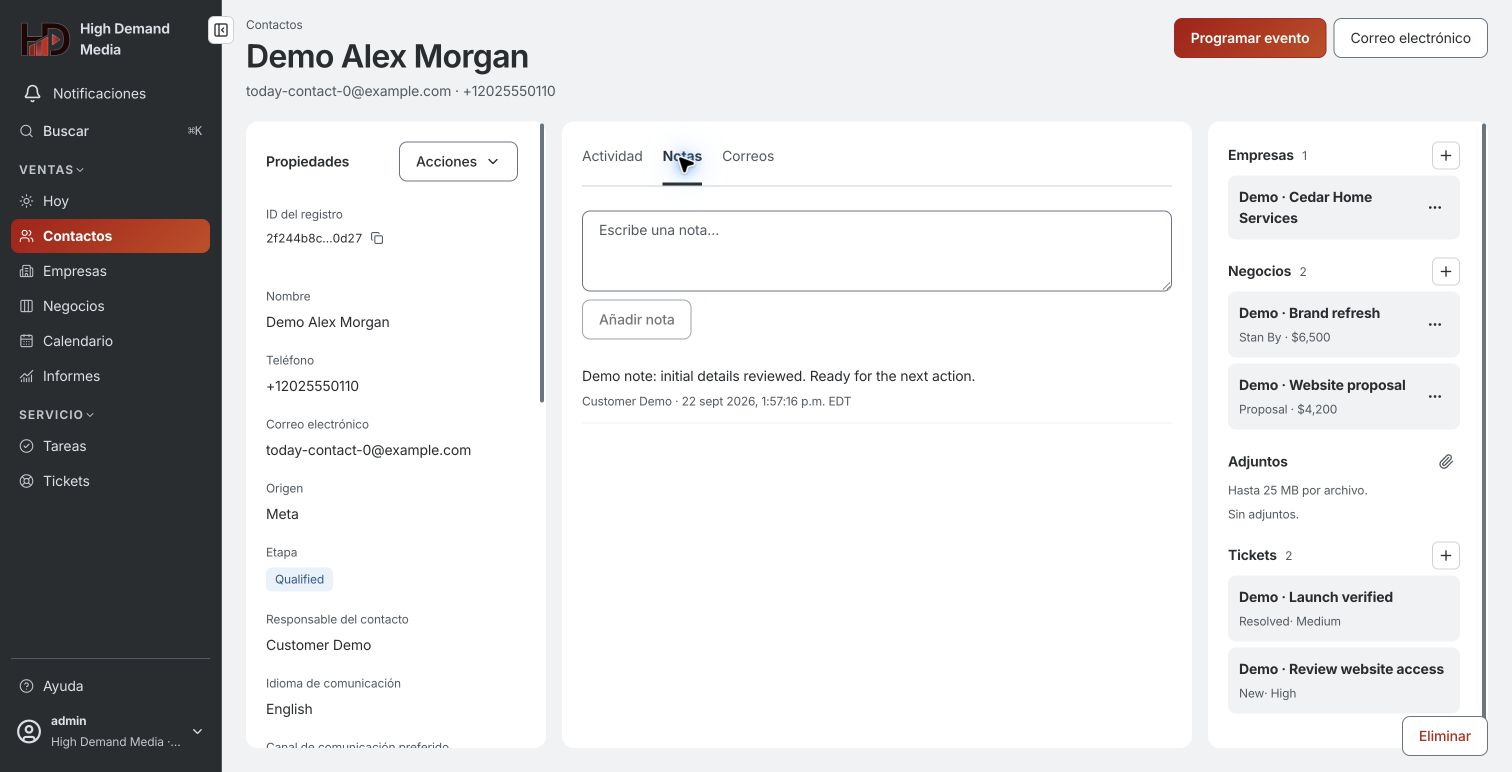This screenshot has width=1512, height=772.
Task: Open Tickets in the sidebar
Action: pos(110,481)
